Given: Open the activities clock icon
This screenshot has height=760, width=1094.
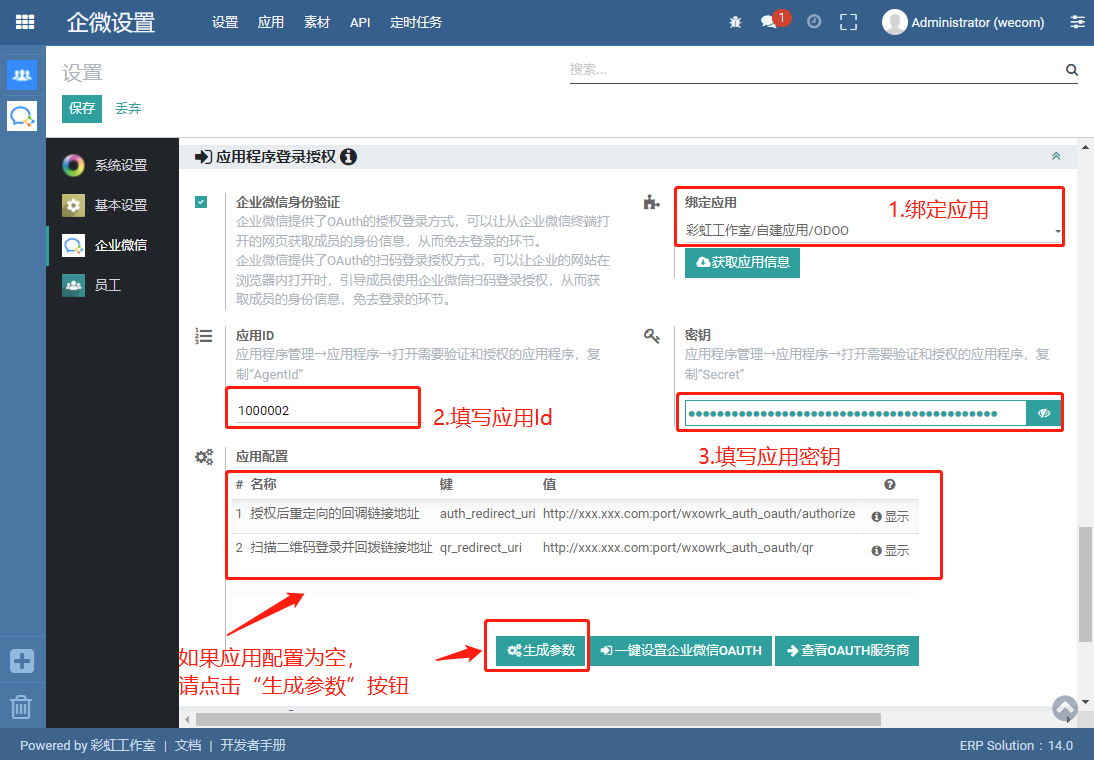Looking at the screenshot, I should [x=814, y=22].
